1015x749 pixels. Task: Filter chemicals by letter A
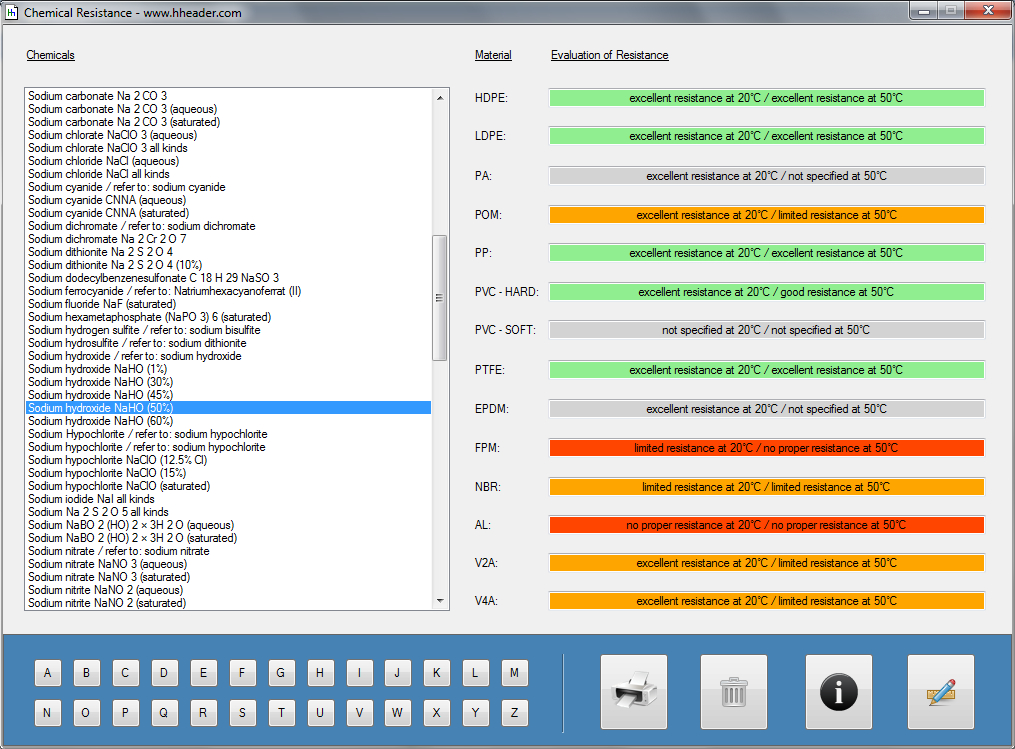(47, 673)
